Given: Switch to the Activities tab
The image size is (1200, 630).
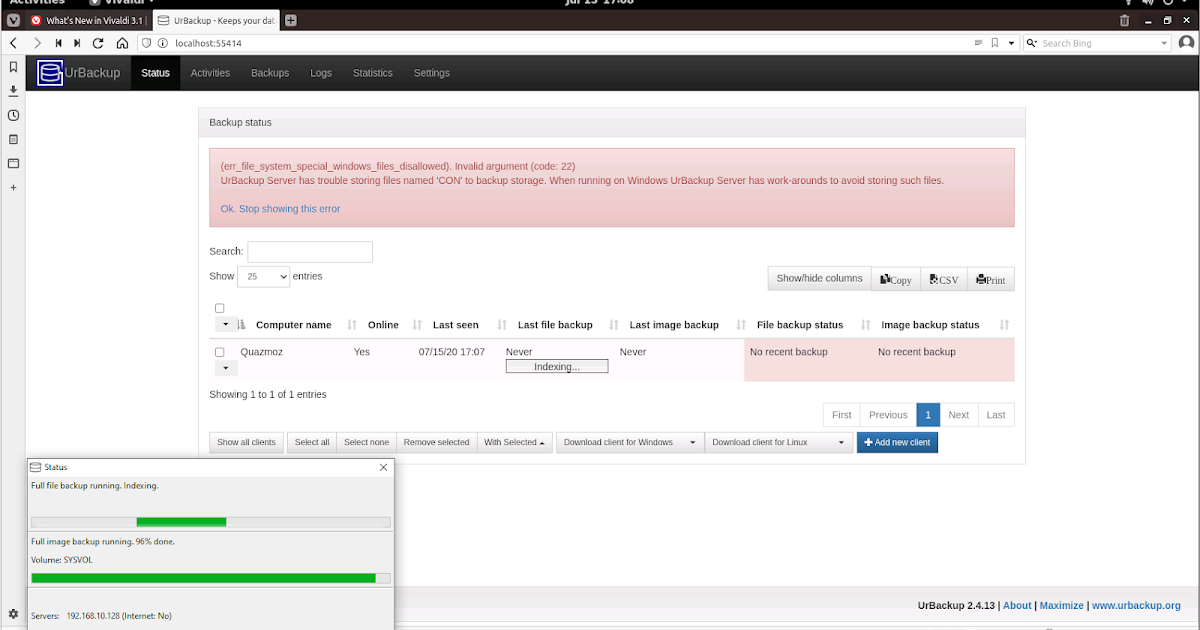Looking at the screenshot, I should point(210,72).
